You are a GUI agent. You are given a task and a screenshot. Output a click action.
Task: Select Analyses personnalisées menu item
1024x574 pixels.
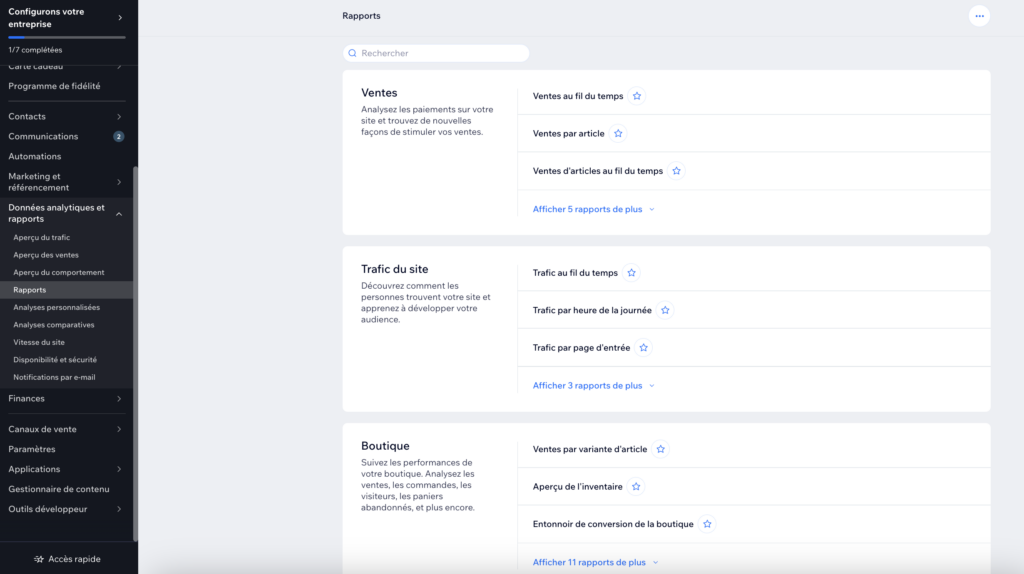(56, 307)
